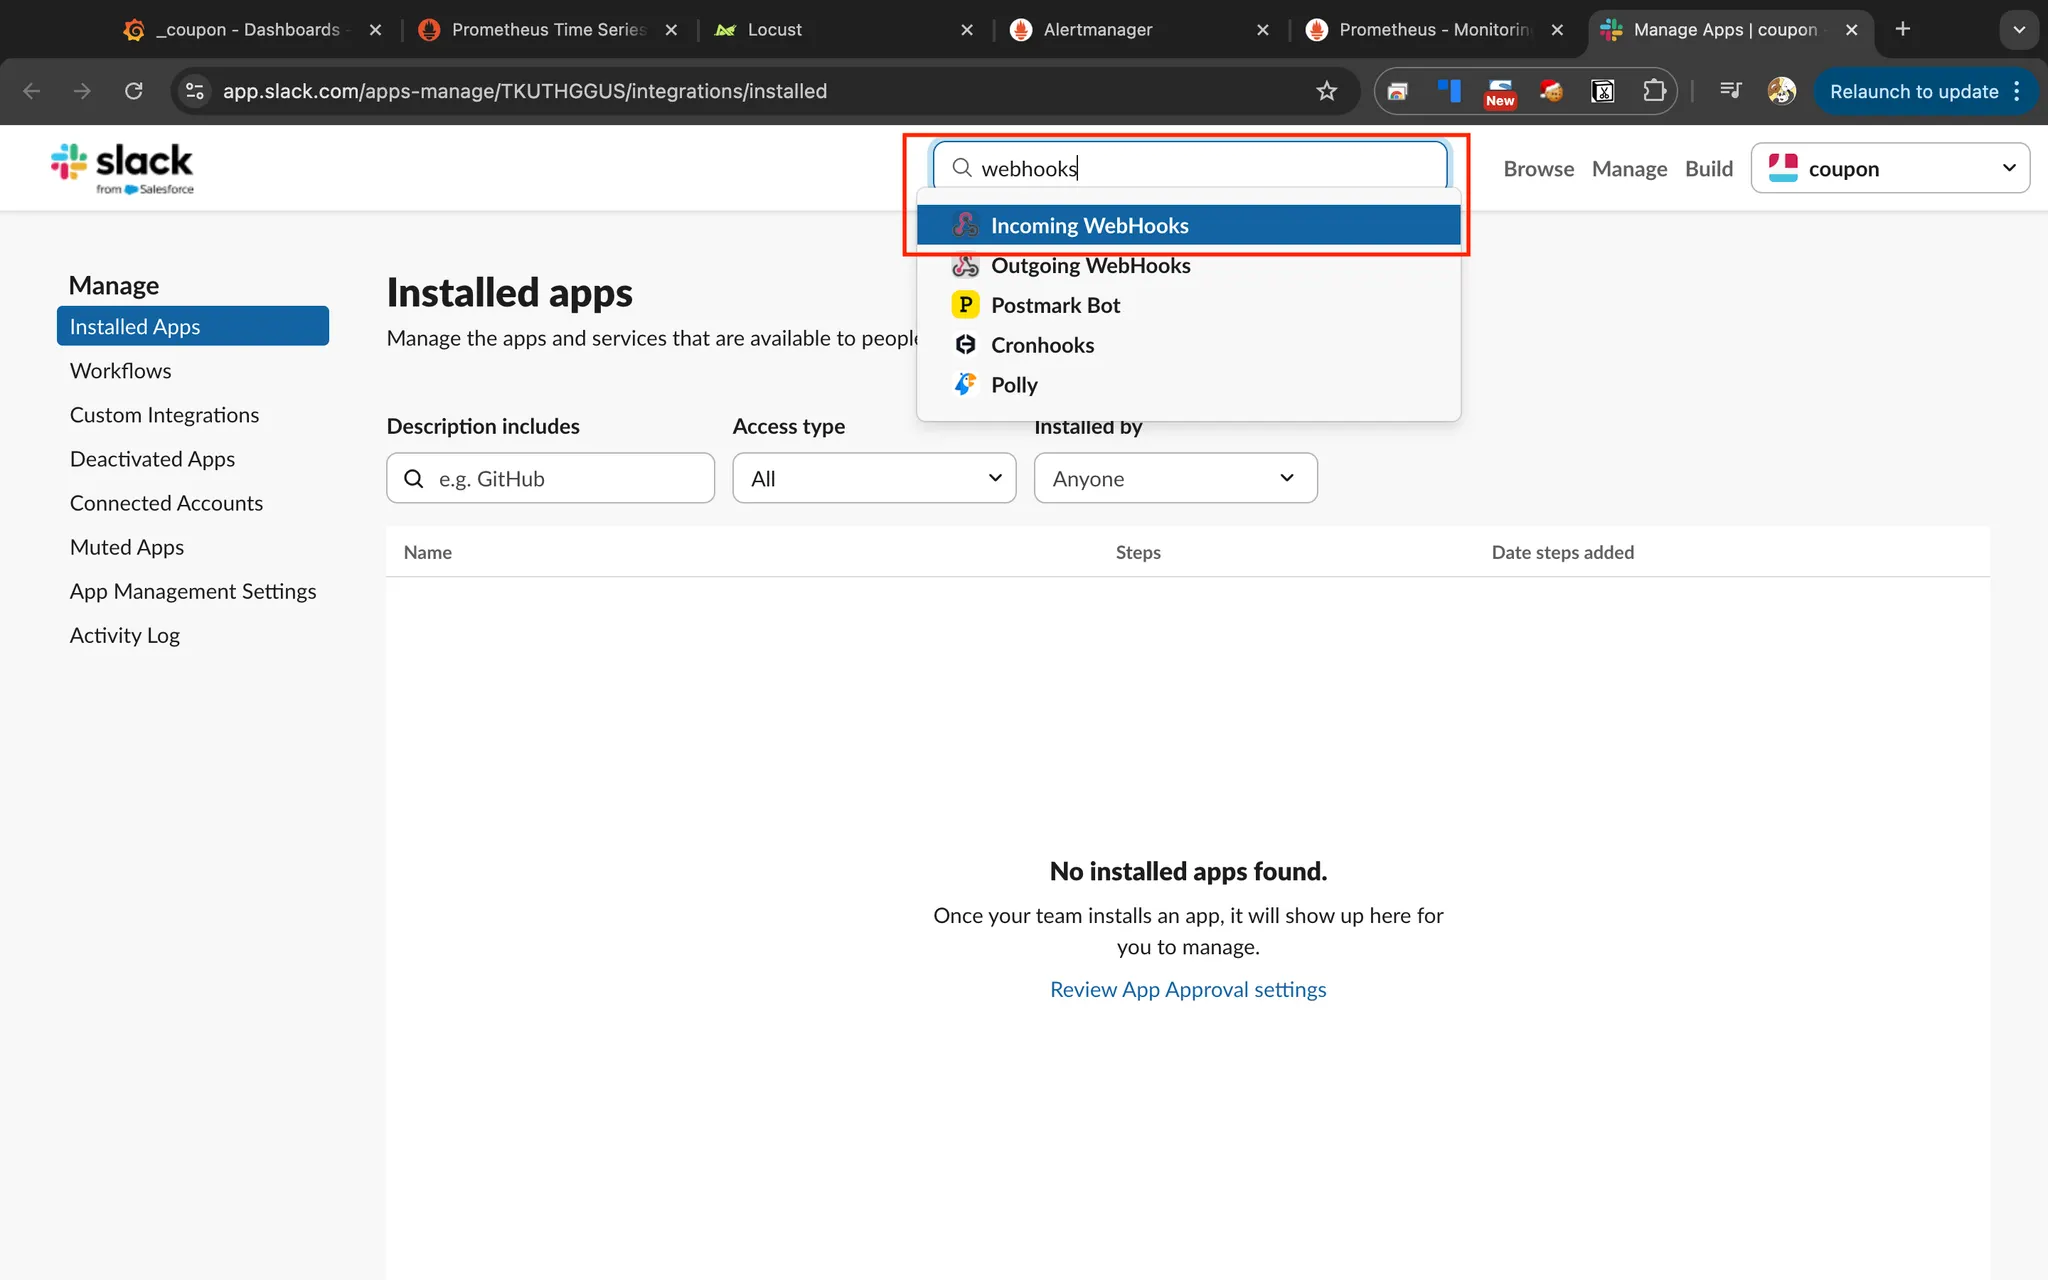Screen dimensions: 2048x1280
Task: Select Cronhooks from the suggestion list
Action: pyautogui.click(x=1042, y=345)
